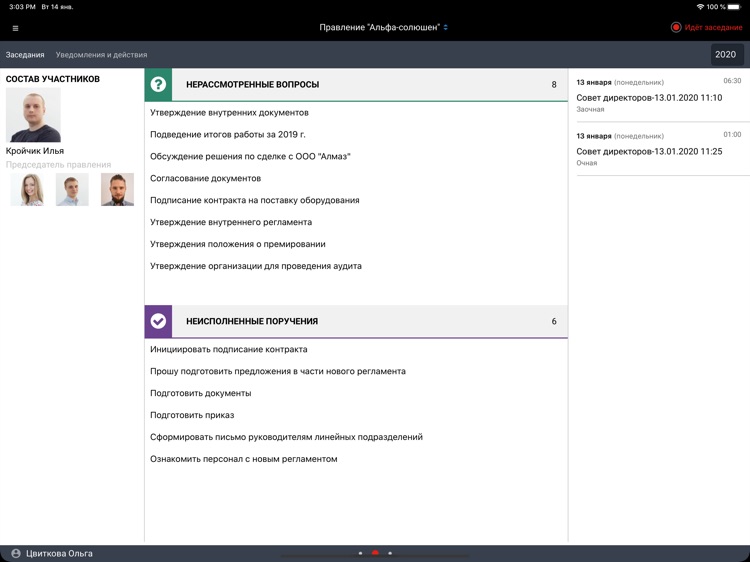Click the count 6 of unfulfilled tasks
Viewport: 750px width, 562px height.
554,321
